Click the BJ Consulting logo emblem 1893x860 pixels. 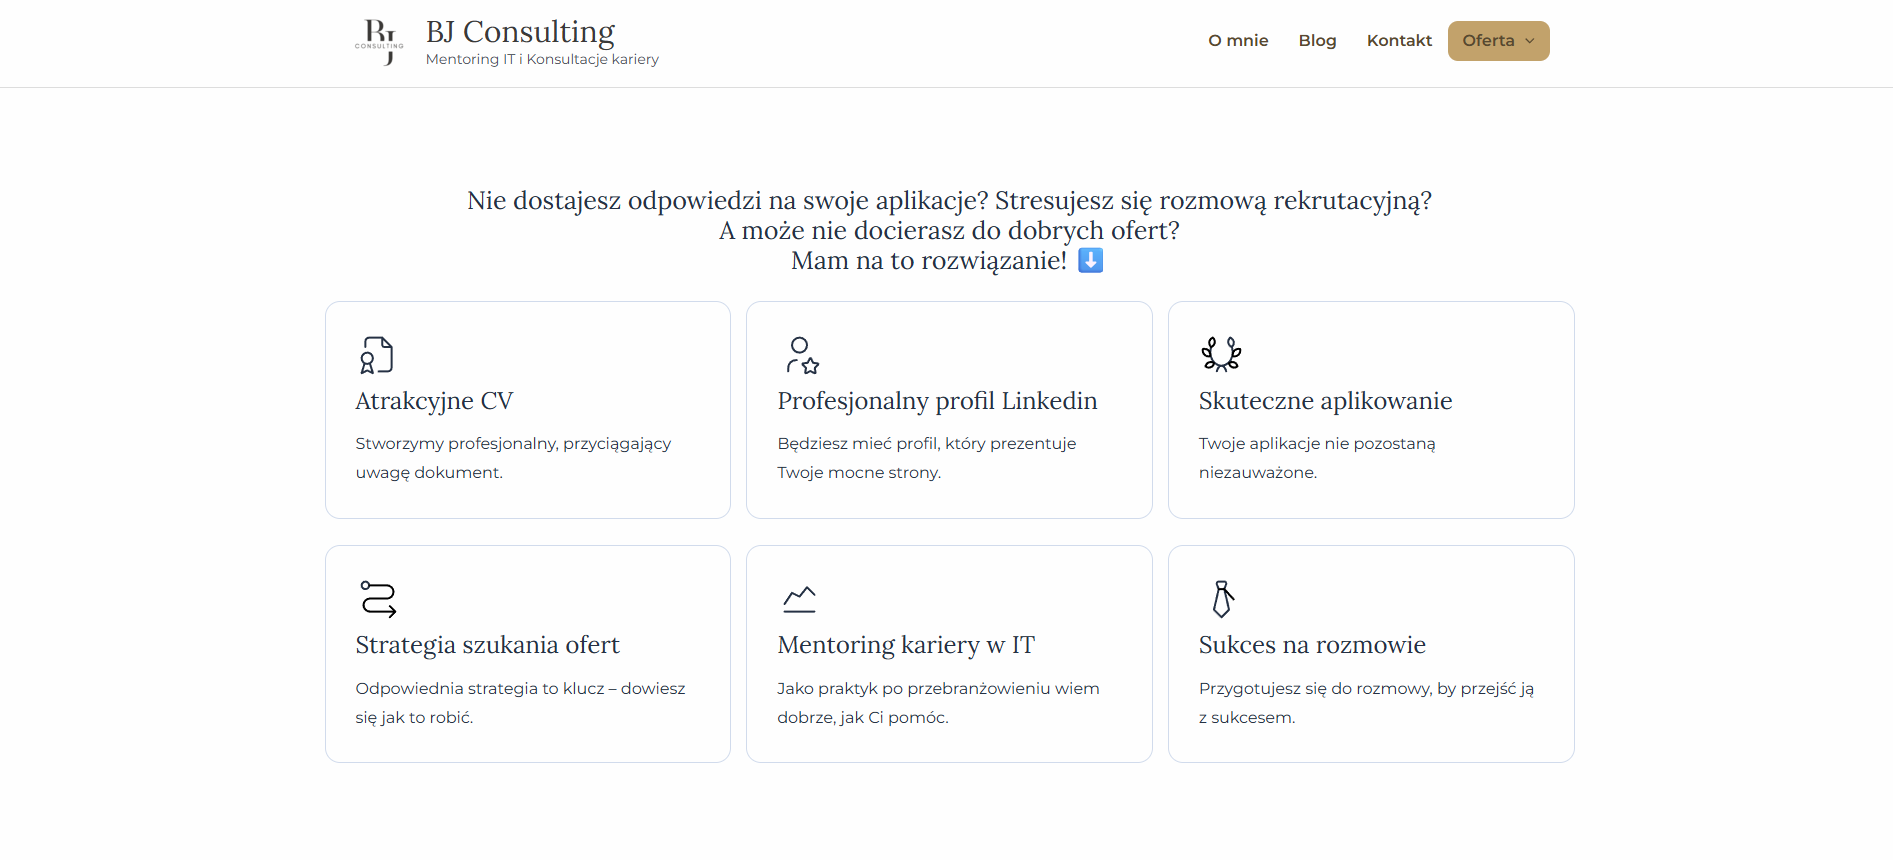point(380,42)
